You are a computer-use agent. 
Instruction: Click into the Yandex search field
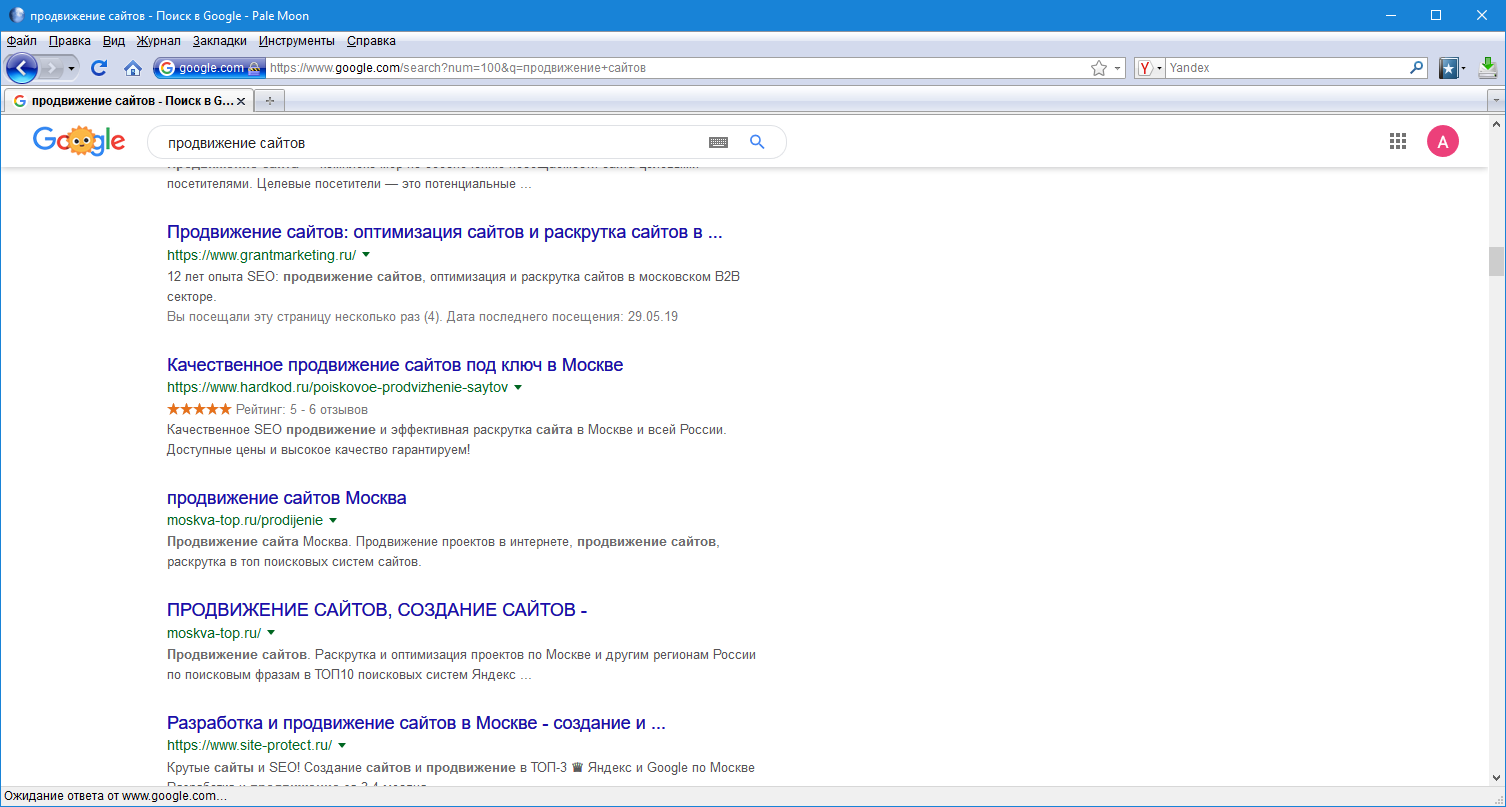(x=1286, y=68)
